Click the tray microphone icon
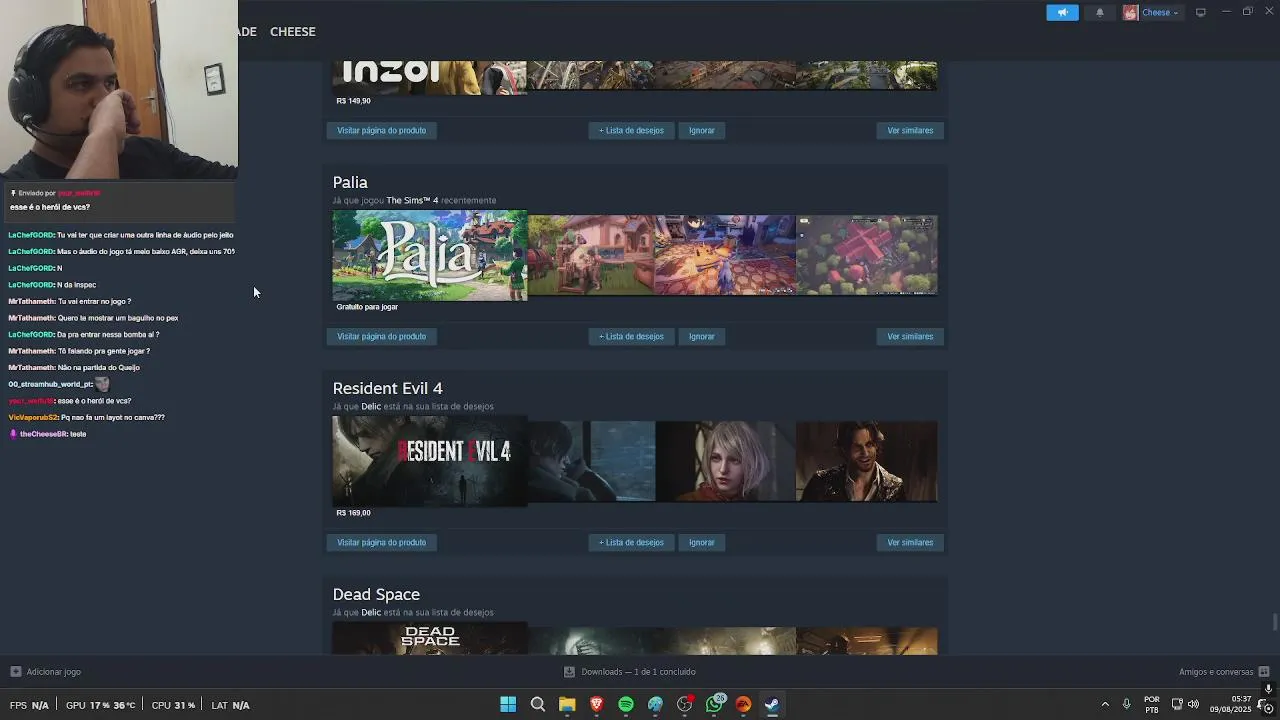1280x720 pixels. click(x=1126, y=704)
